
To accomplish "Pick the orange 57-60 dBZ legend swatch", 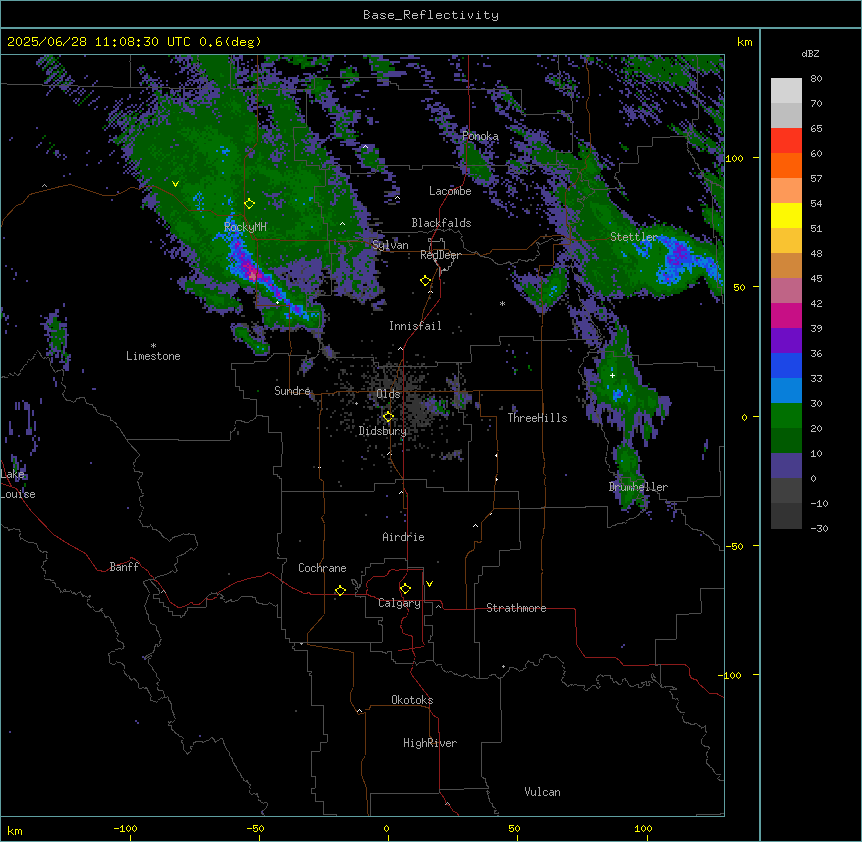I will tap(786, 165).
